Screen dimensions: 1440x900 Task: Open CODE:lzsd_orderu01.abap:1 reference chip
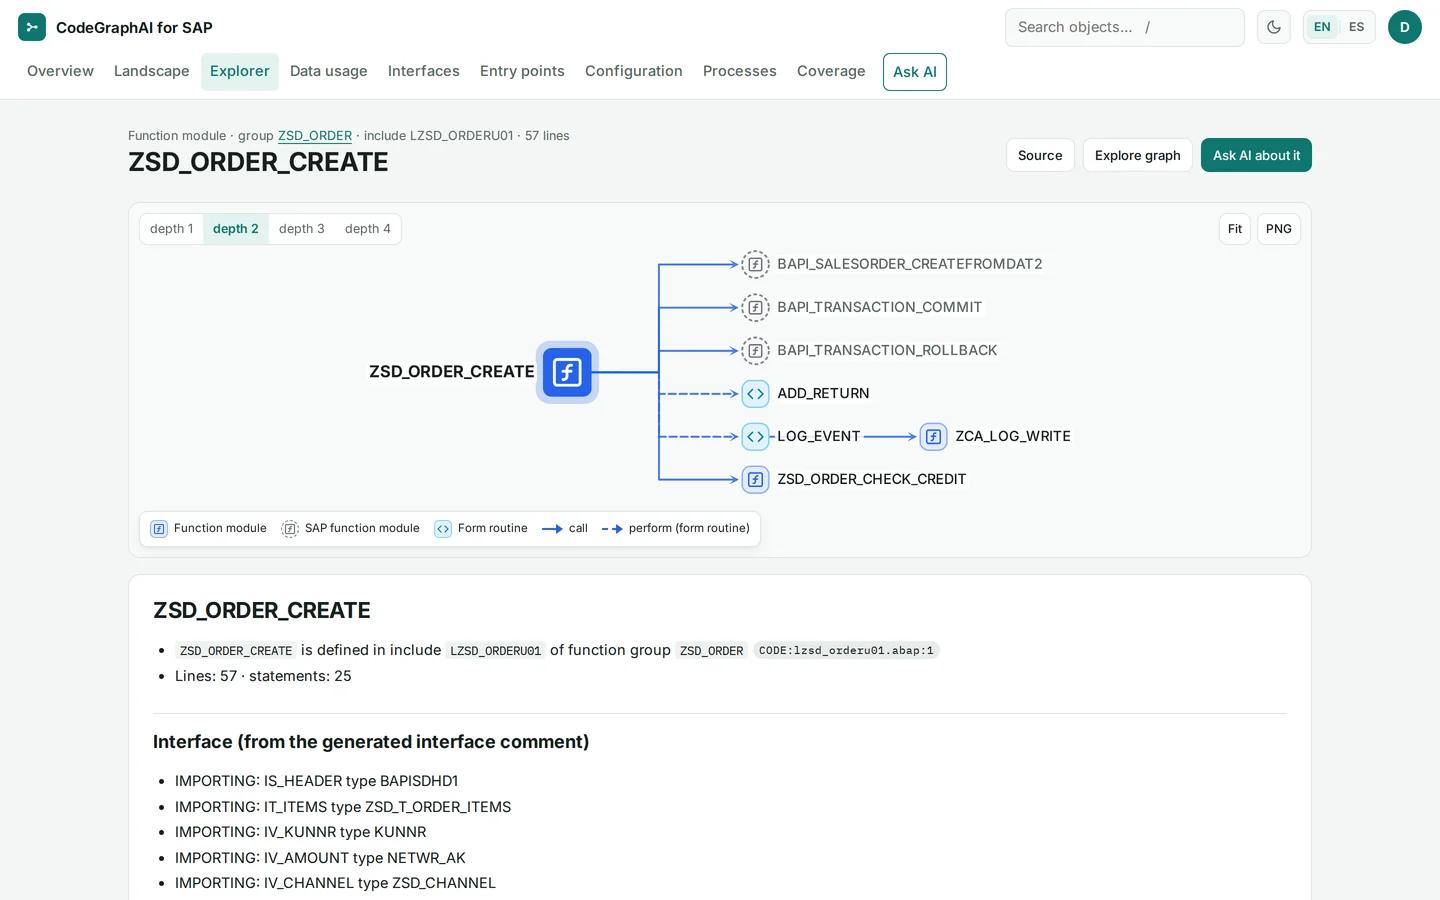pyautogui.click(x=846, y=650)
